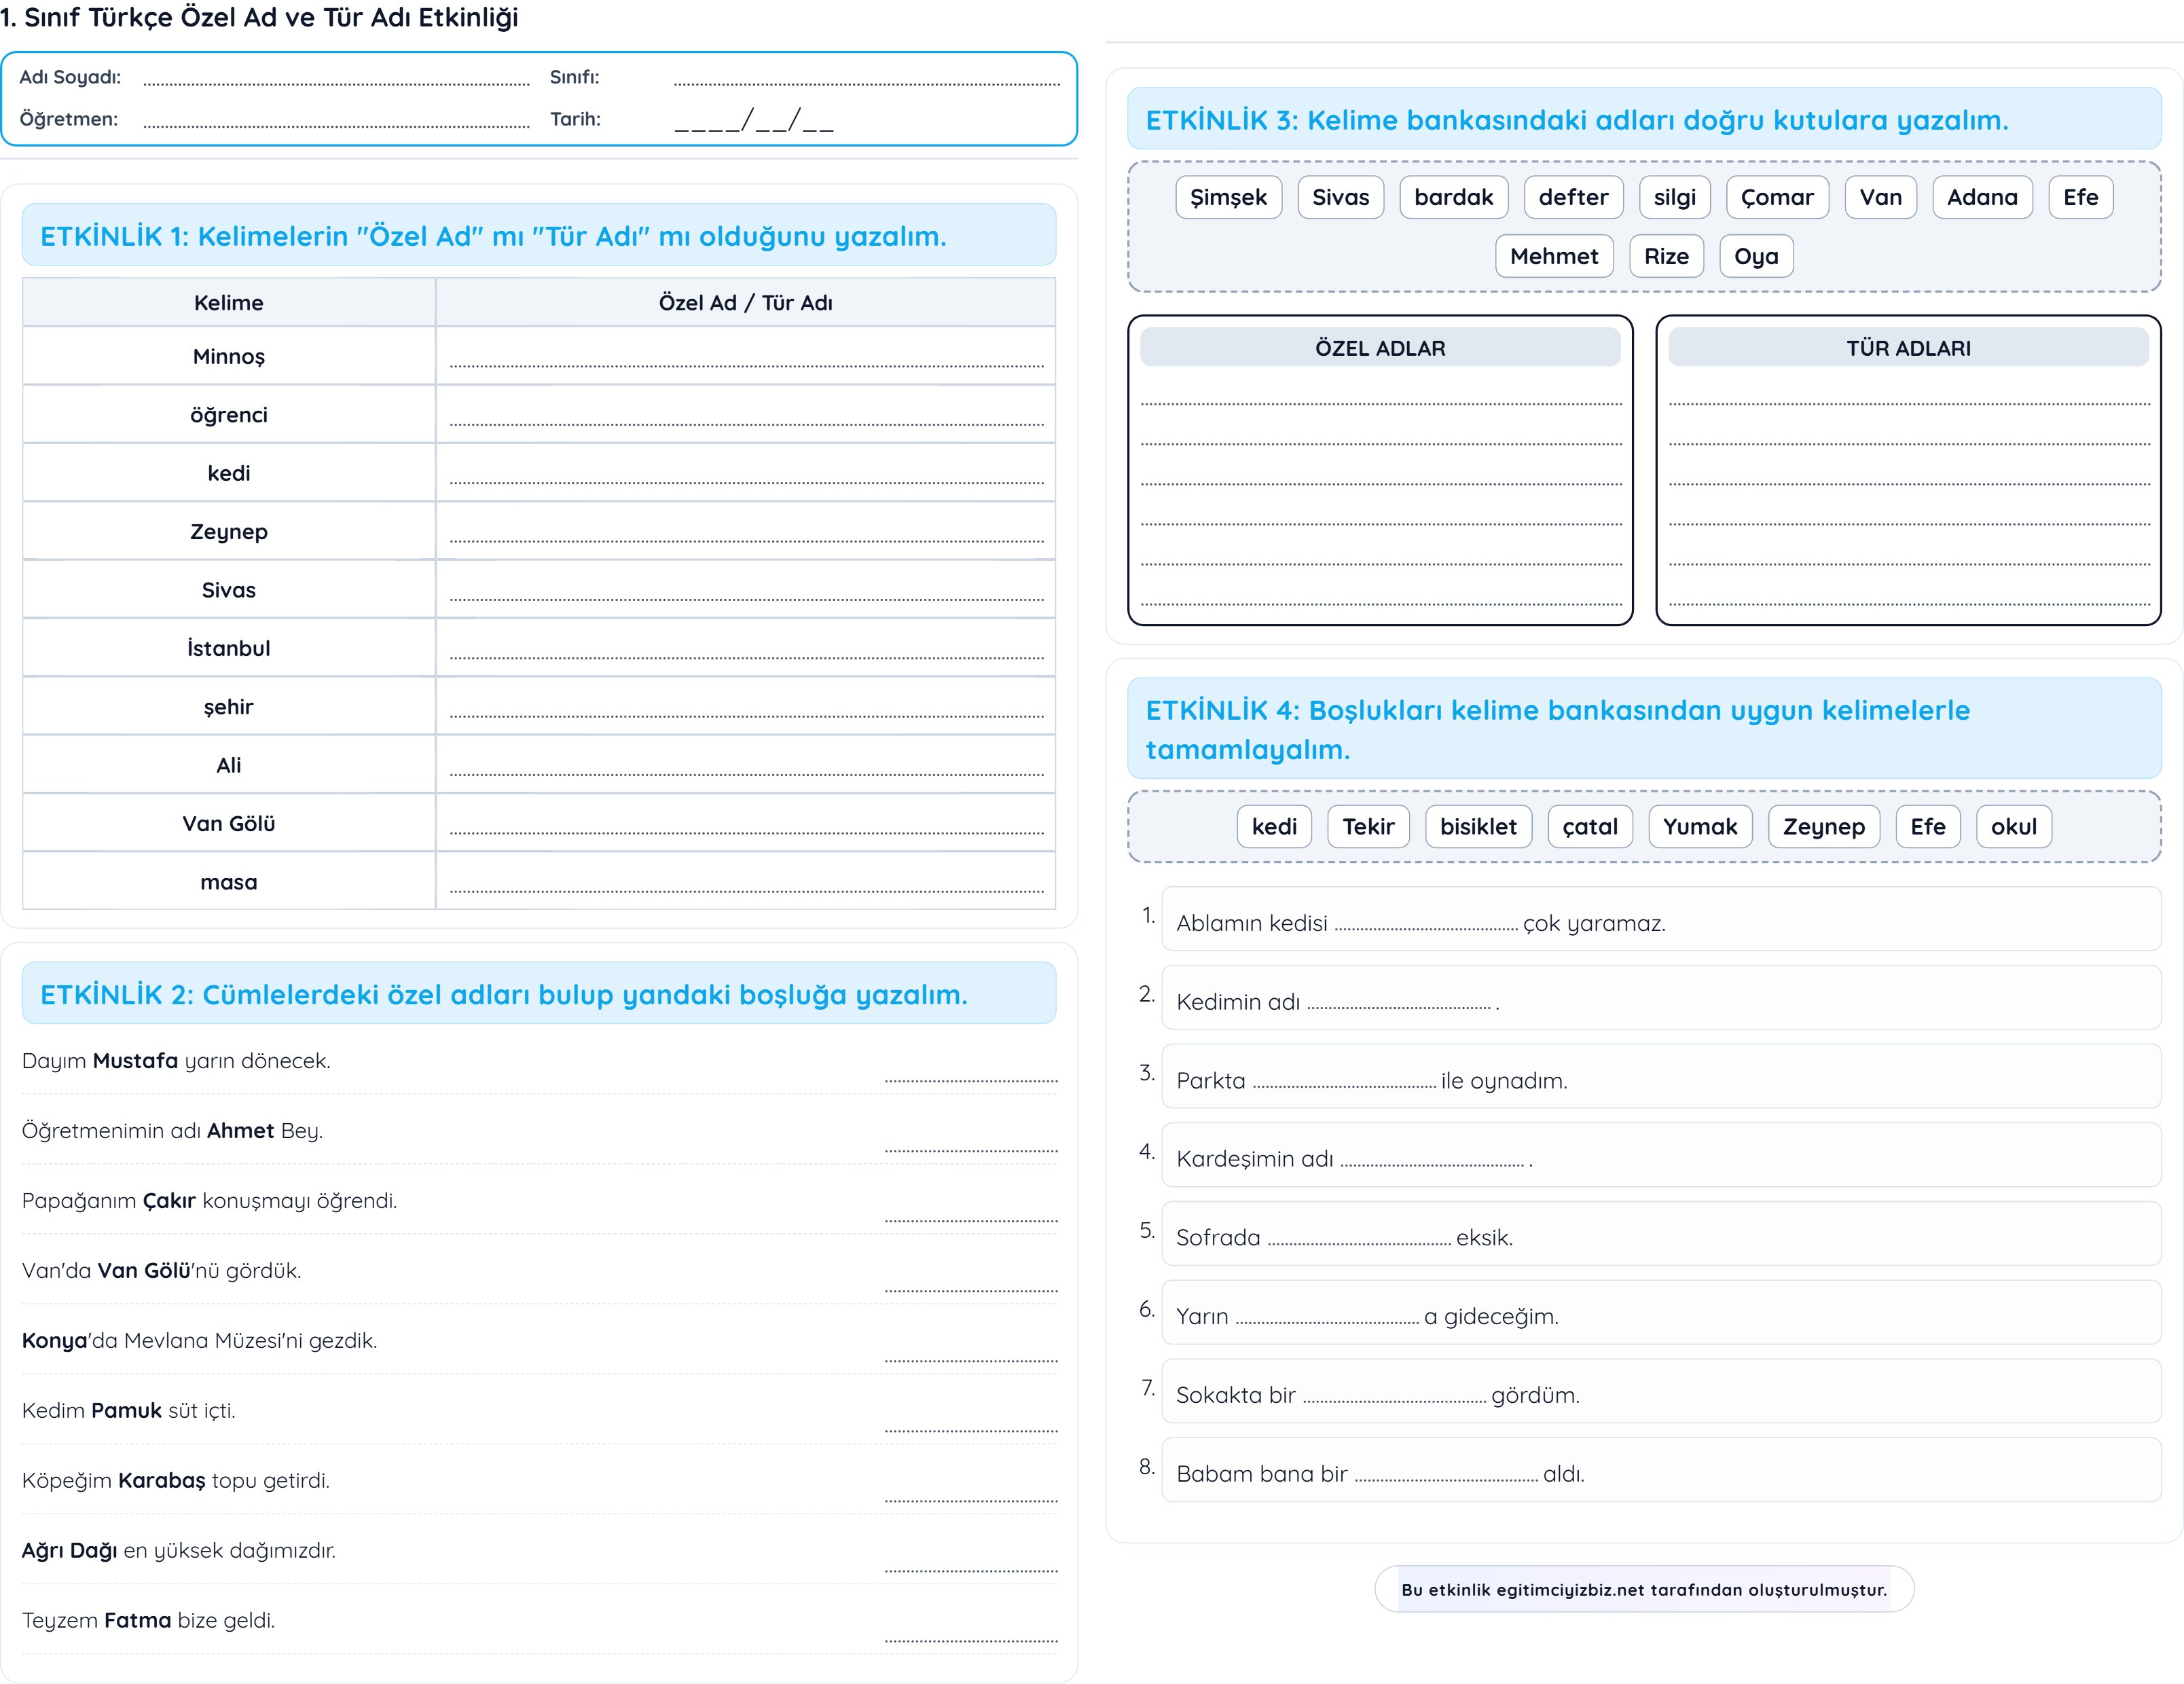Click the Tarih date field
This screenshot has width=2184, height=1684.
tap(754, 121)
